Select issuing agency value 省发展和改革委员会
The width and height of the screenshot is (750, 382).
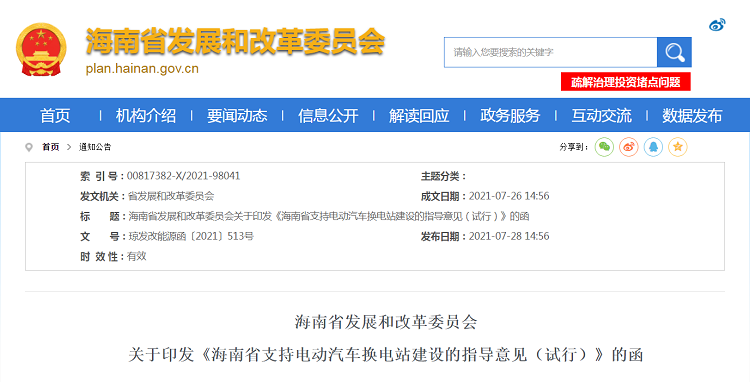pos(171,196)
